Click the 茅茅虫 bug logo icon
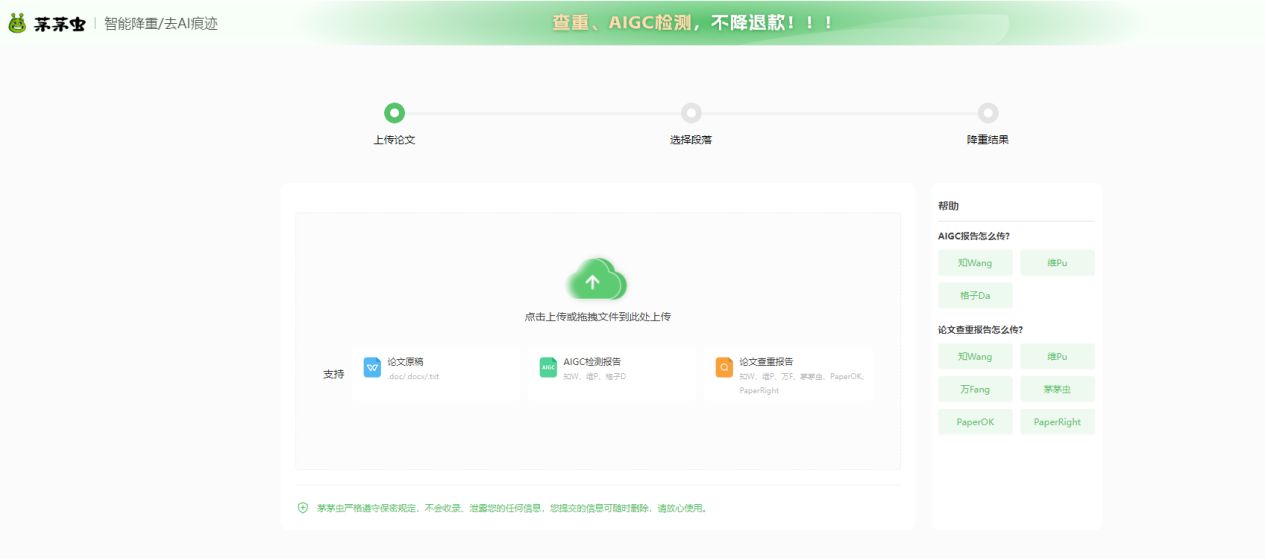Viewport: 1265px width, 559px height. [x=17, y=23]
